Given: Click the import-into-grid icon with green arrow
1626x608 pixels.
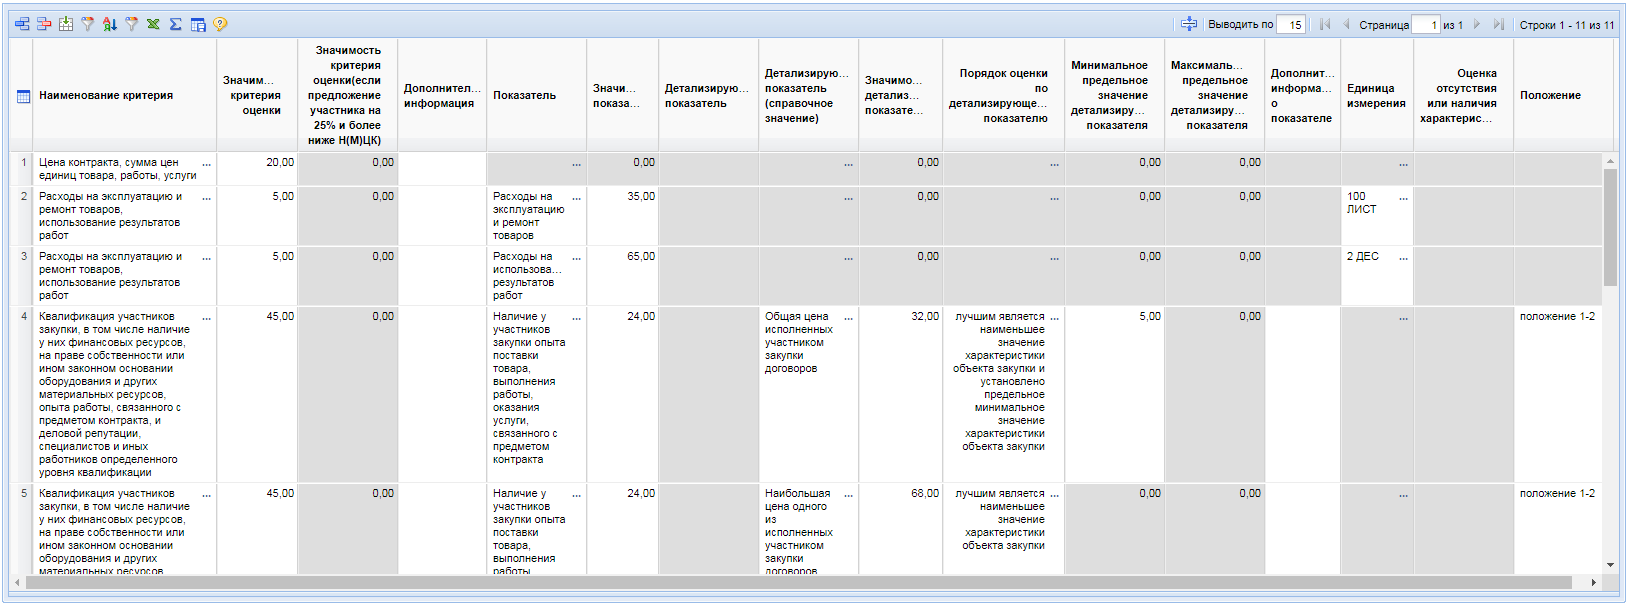Looking at the screenshot, I should tap(66, 24).
